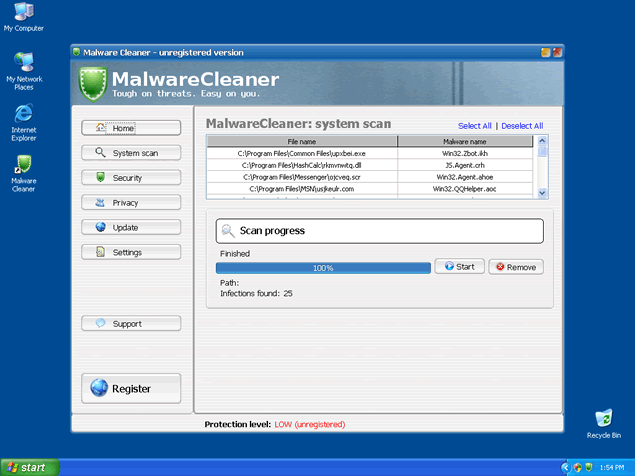This screenshot has height=476, width=635.
Task: Remove the detected infections
Action: point(516,267)
